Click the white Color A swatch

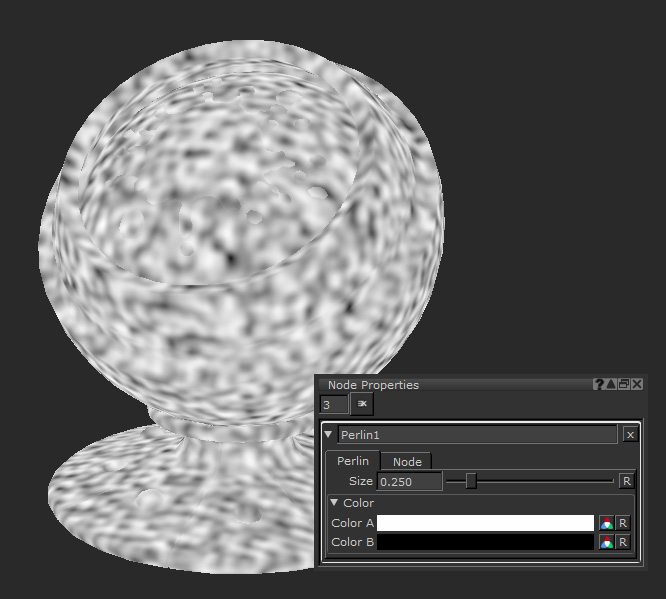coord(486,523)
